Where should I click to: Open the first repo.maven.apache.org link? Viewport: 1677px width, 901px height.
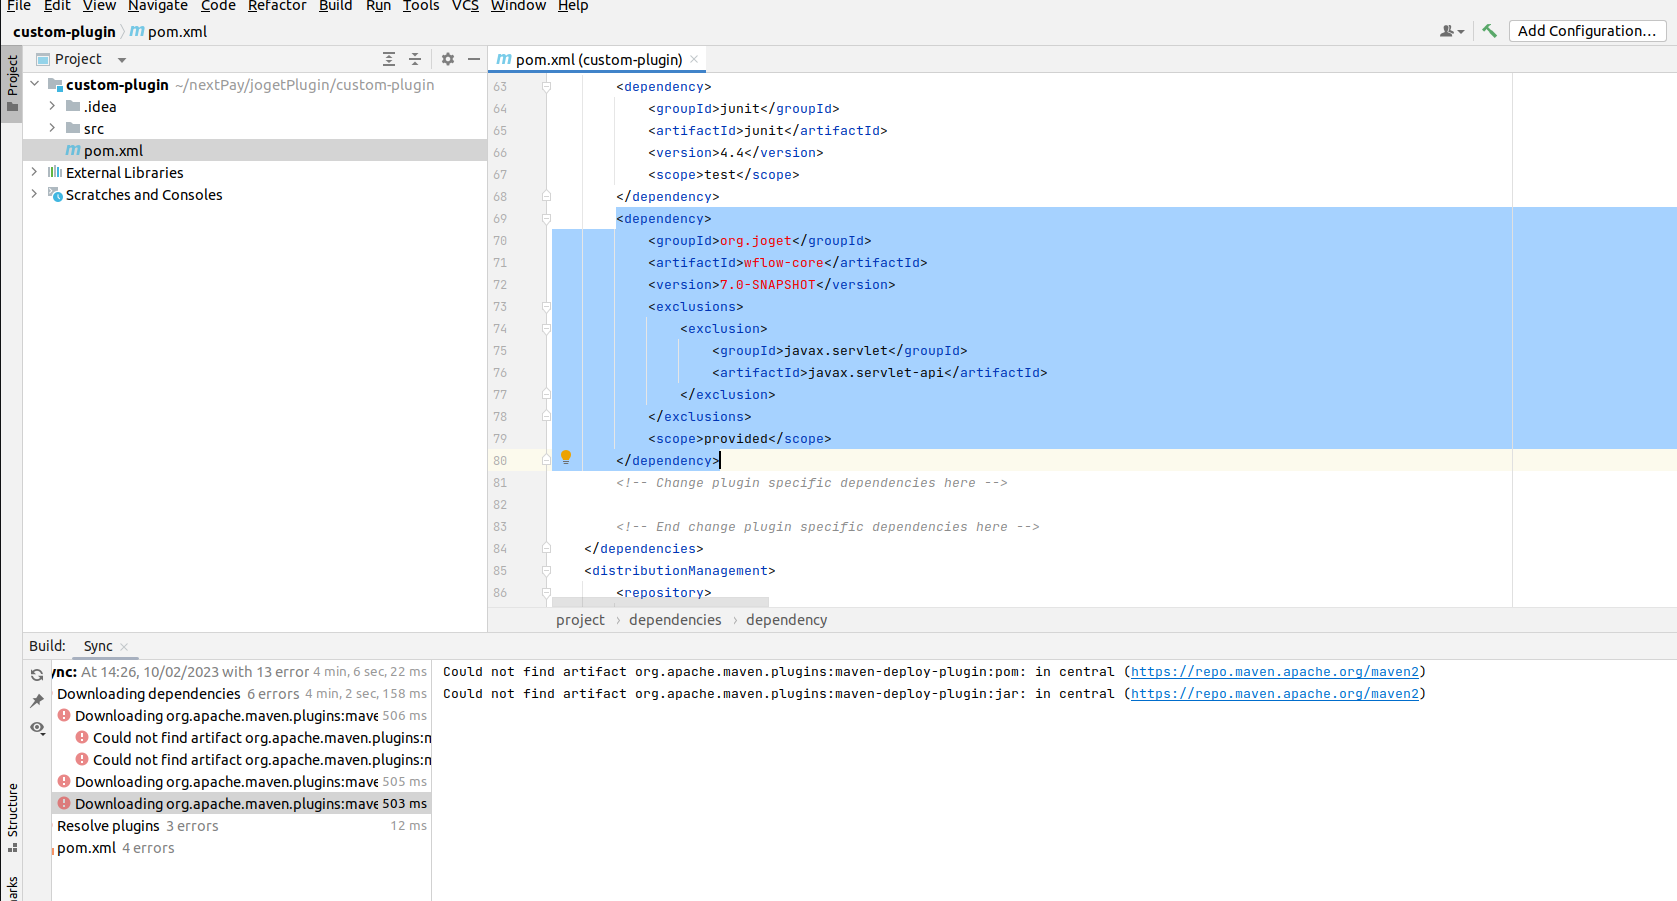pos(1275,672)
